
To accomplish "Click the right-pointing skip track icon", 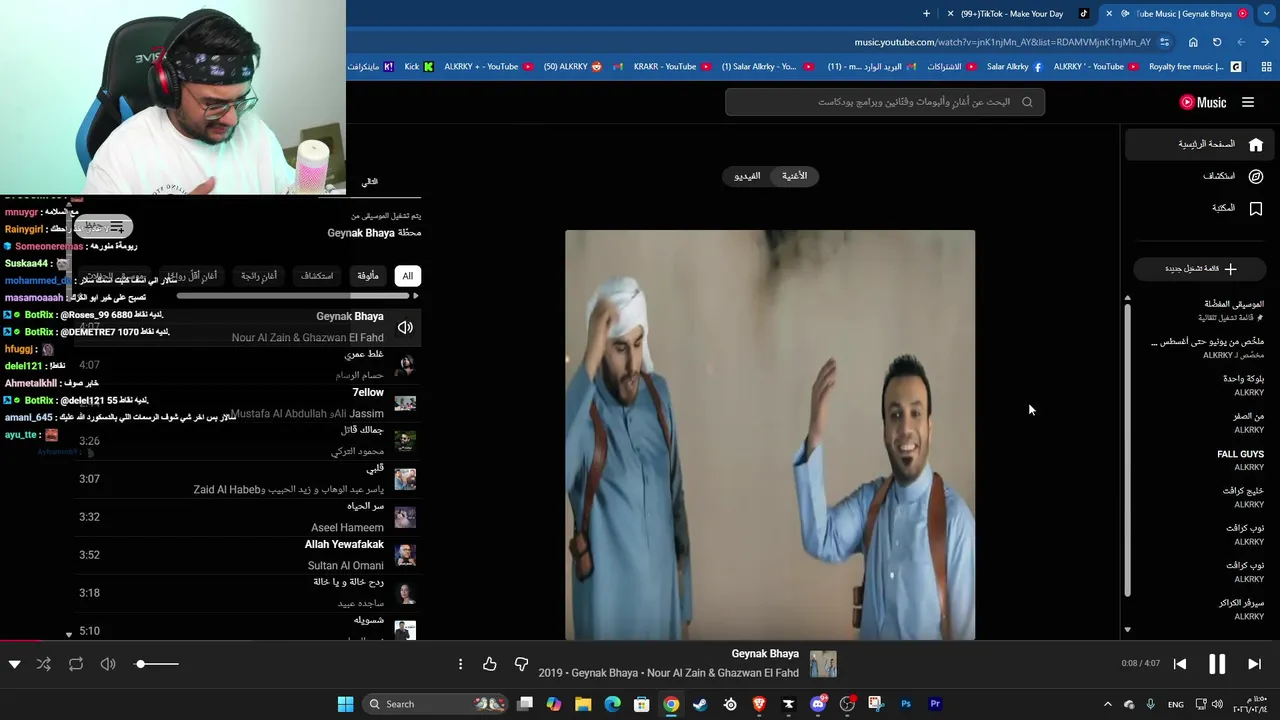I will [x=1254, y=664].
